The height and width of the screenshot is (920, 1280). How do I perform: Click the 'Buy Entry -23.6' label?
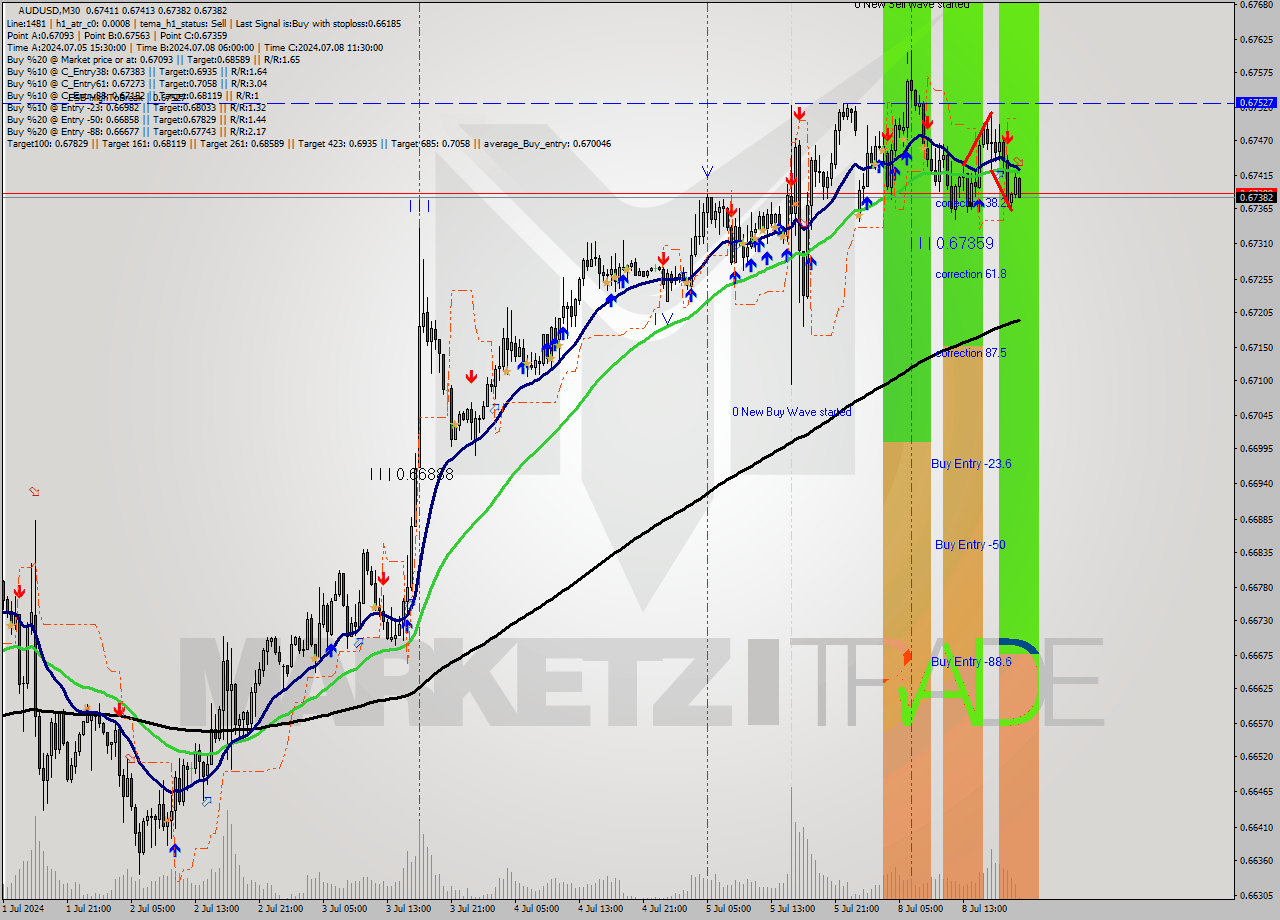coord(971,464)
